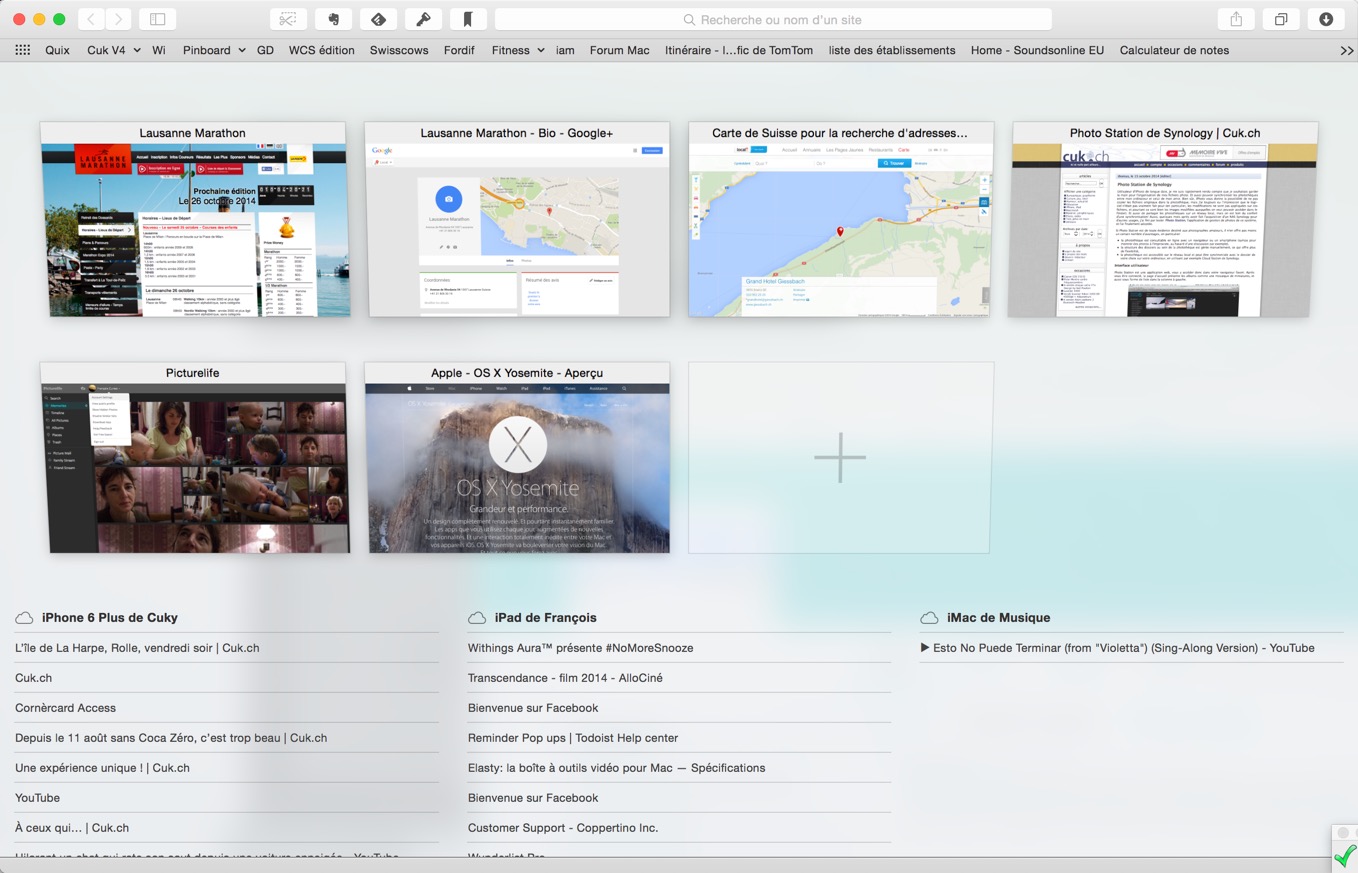Open Home - Soundsonline EU bookmark

tap(1037, 50)
